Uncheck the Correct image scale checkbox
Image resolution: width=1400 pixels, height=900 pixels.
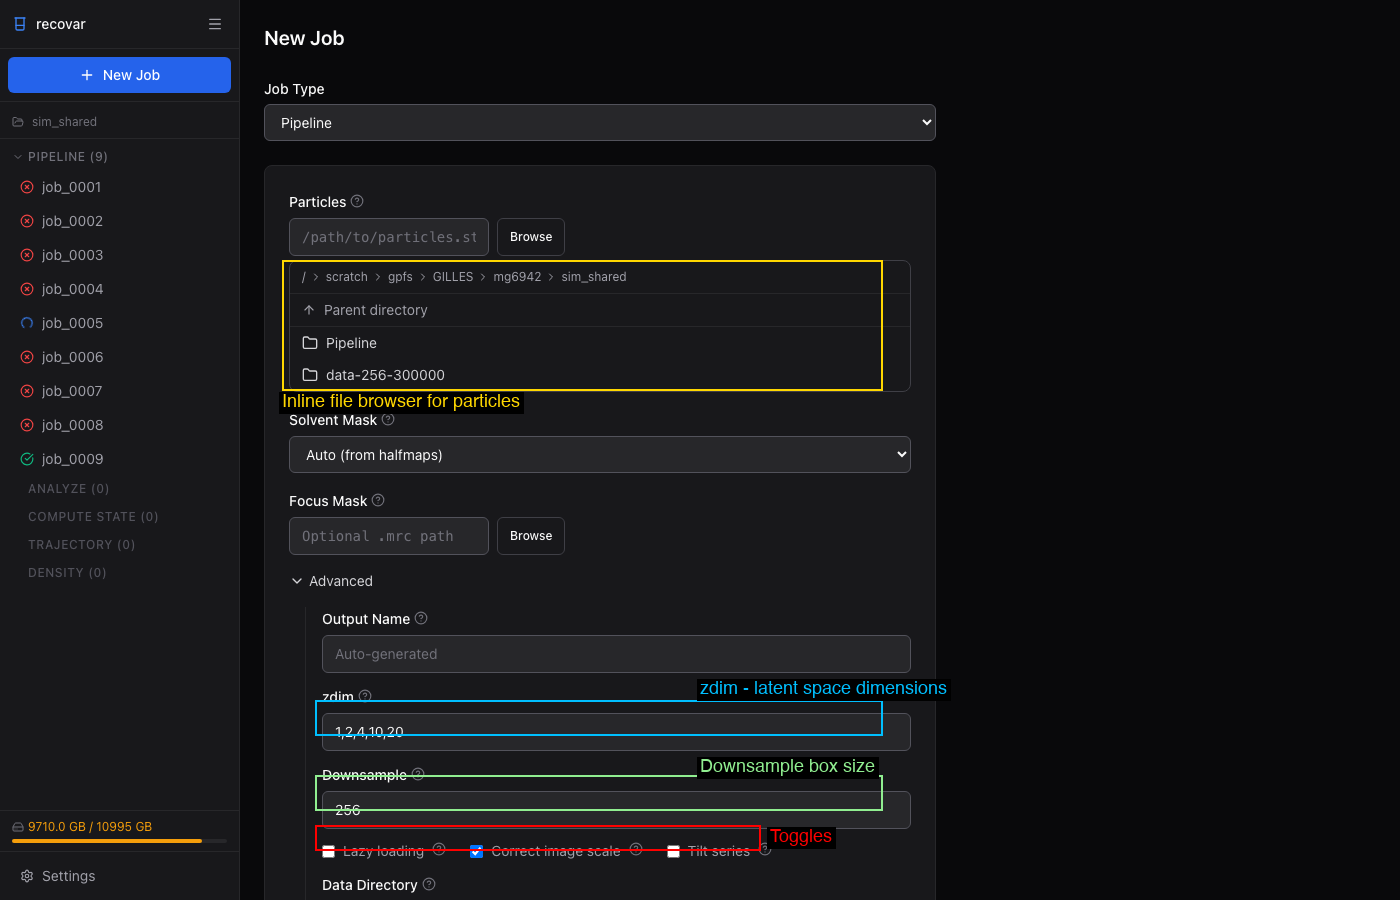477,851
